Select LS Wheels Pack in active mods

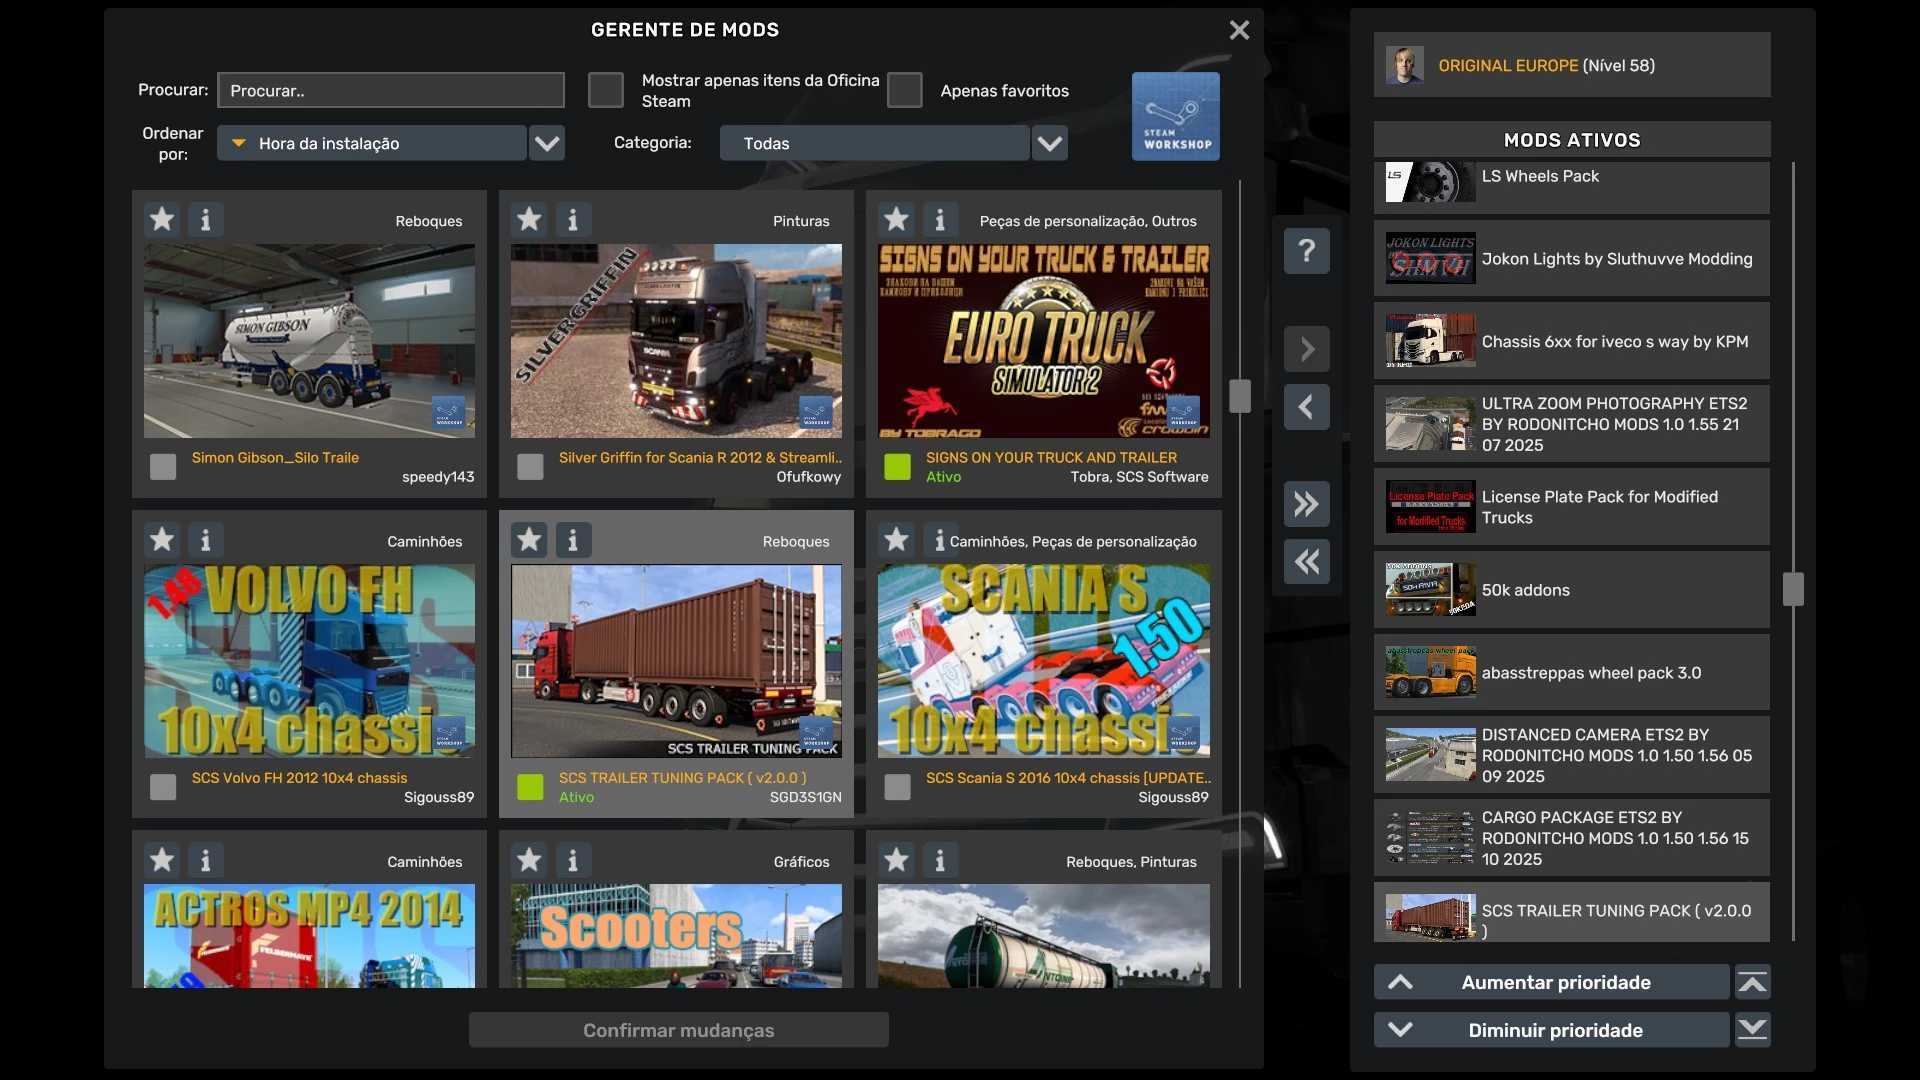coord(1570,184)
